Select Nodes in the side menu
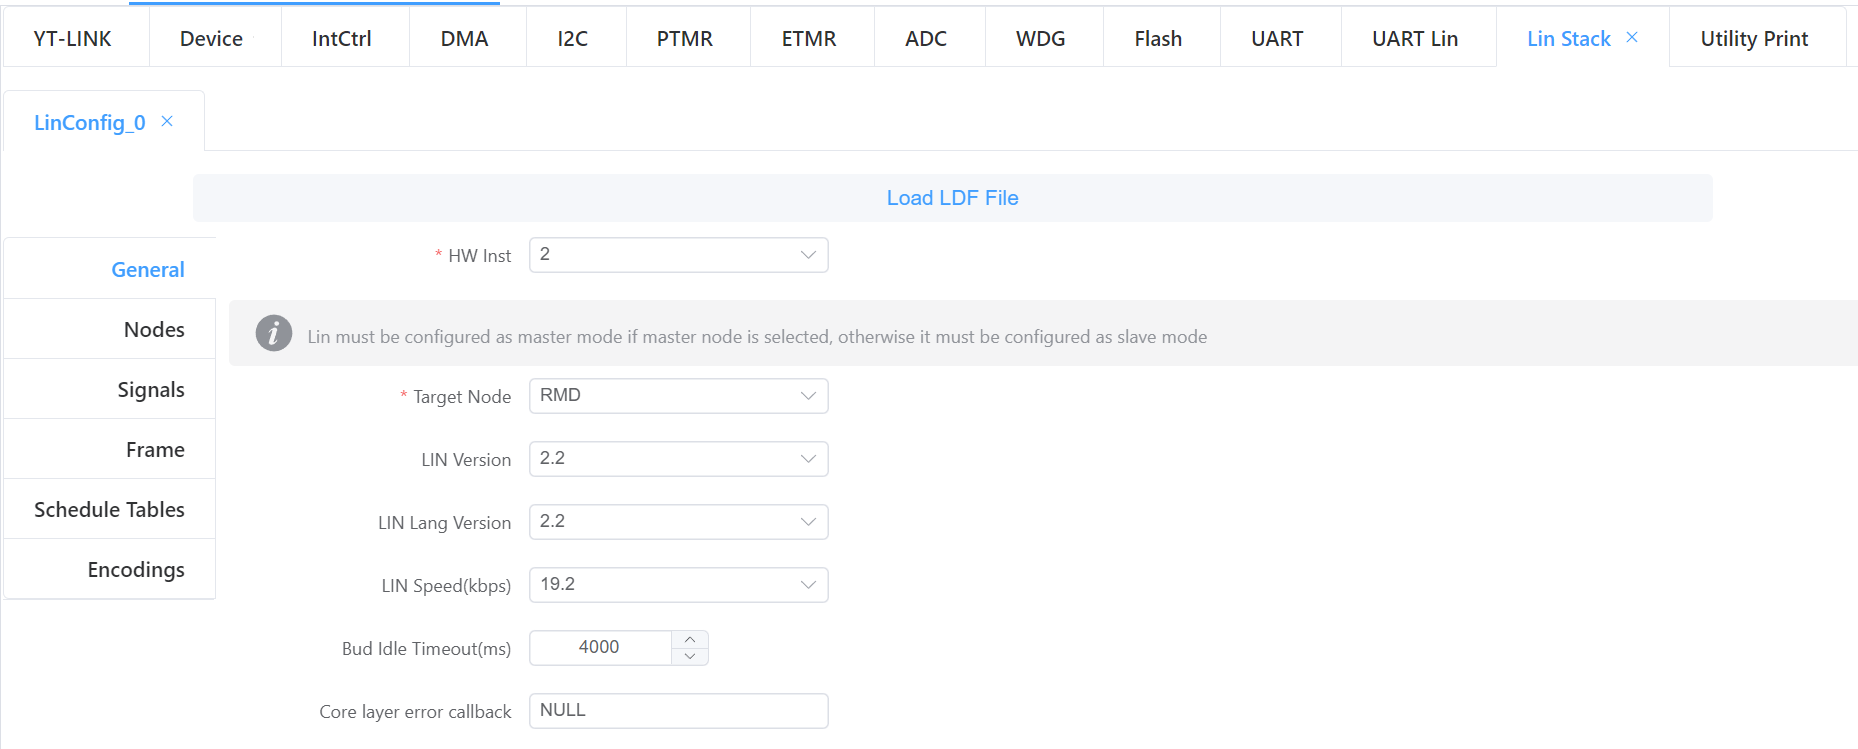1858x749 pixels. [x=154, y=330]
